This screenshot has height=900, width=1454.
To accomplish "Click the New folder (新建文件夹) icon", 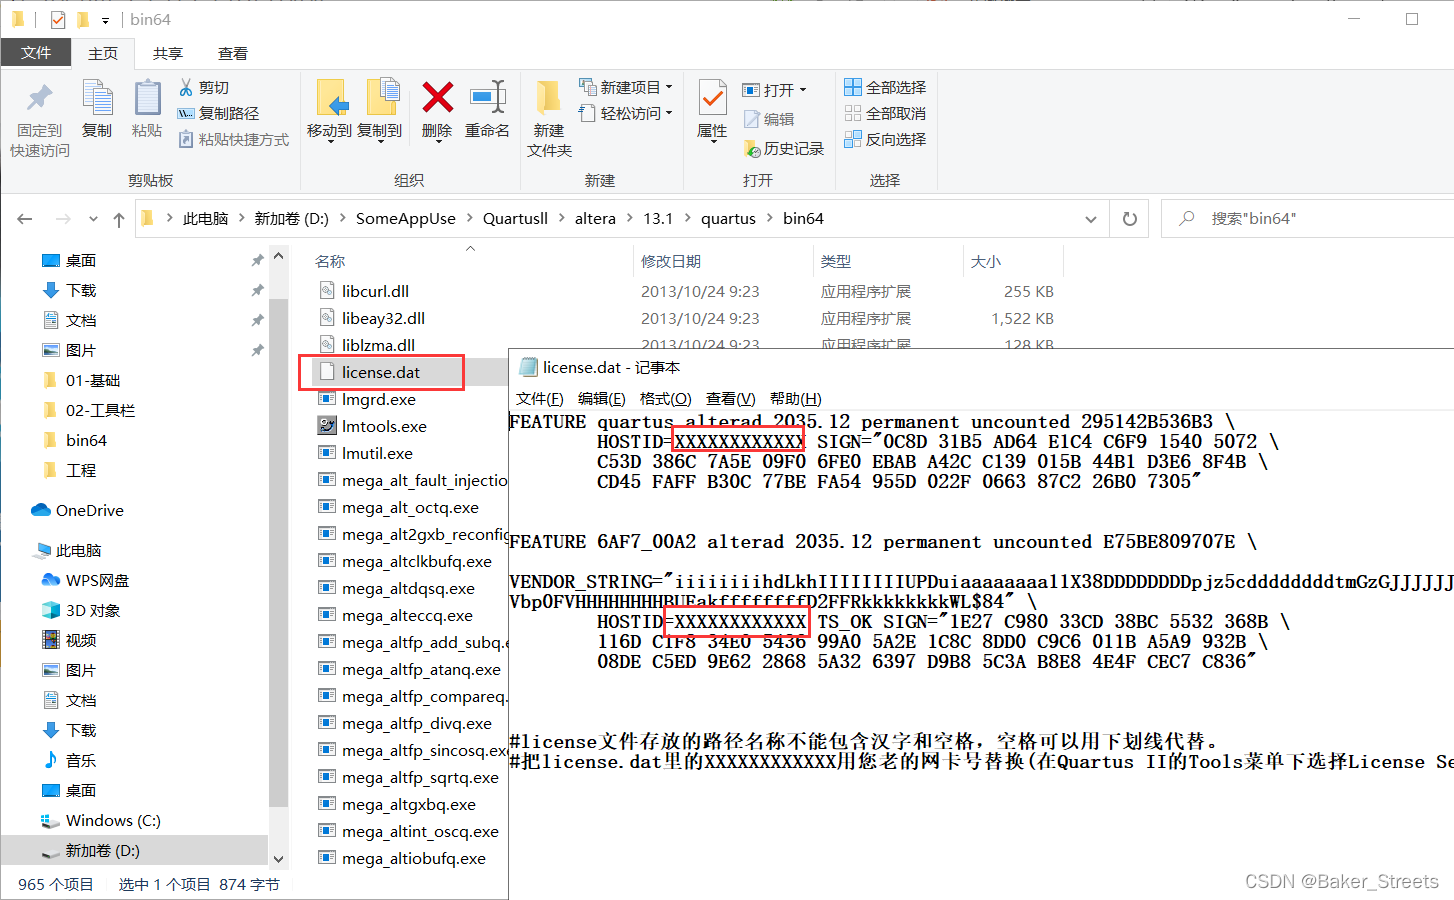I will click(x=548, y=98).
